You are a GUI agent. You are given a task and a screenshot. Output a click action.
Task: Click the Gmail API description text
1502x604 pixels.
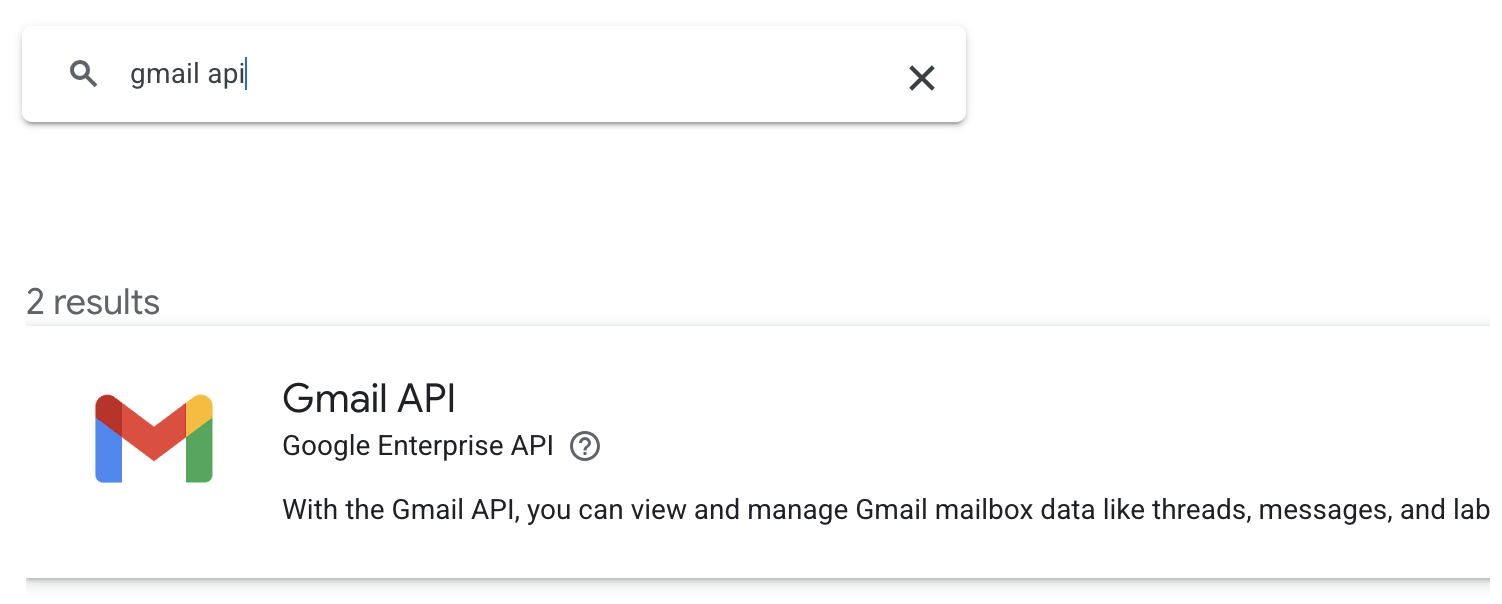pos(700,509)
